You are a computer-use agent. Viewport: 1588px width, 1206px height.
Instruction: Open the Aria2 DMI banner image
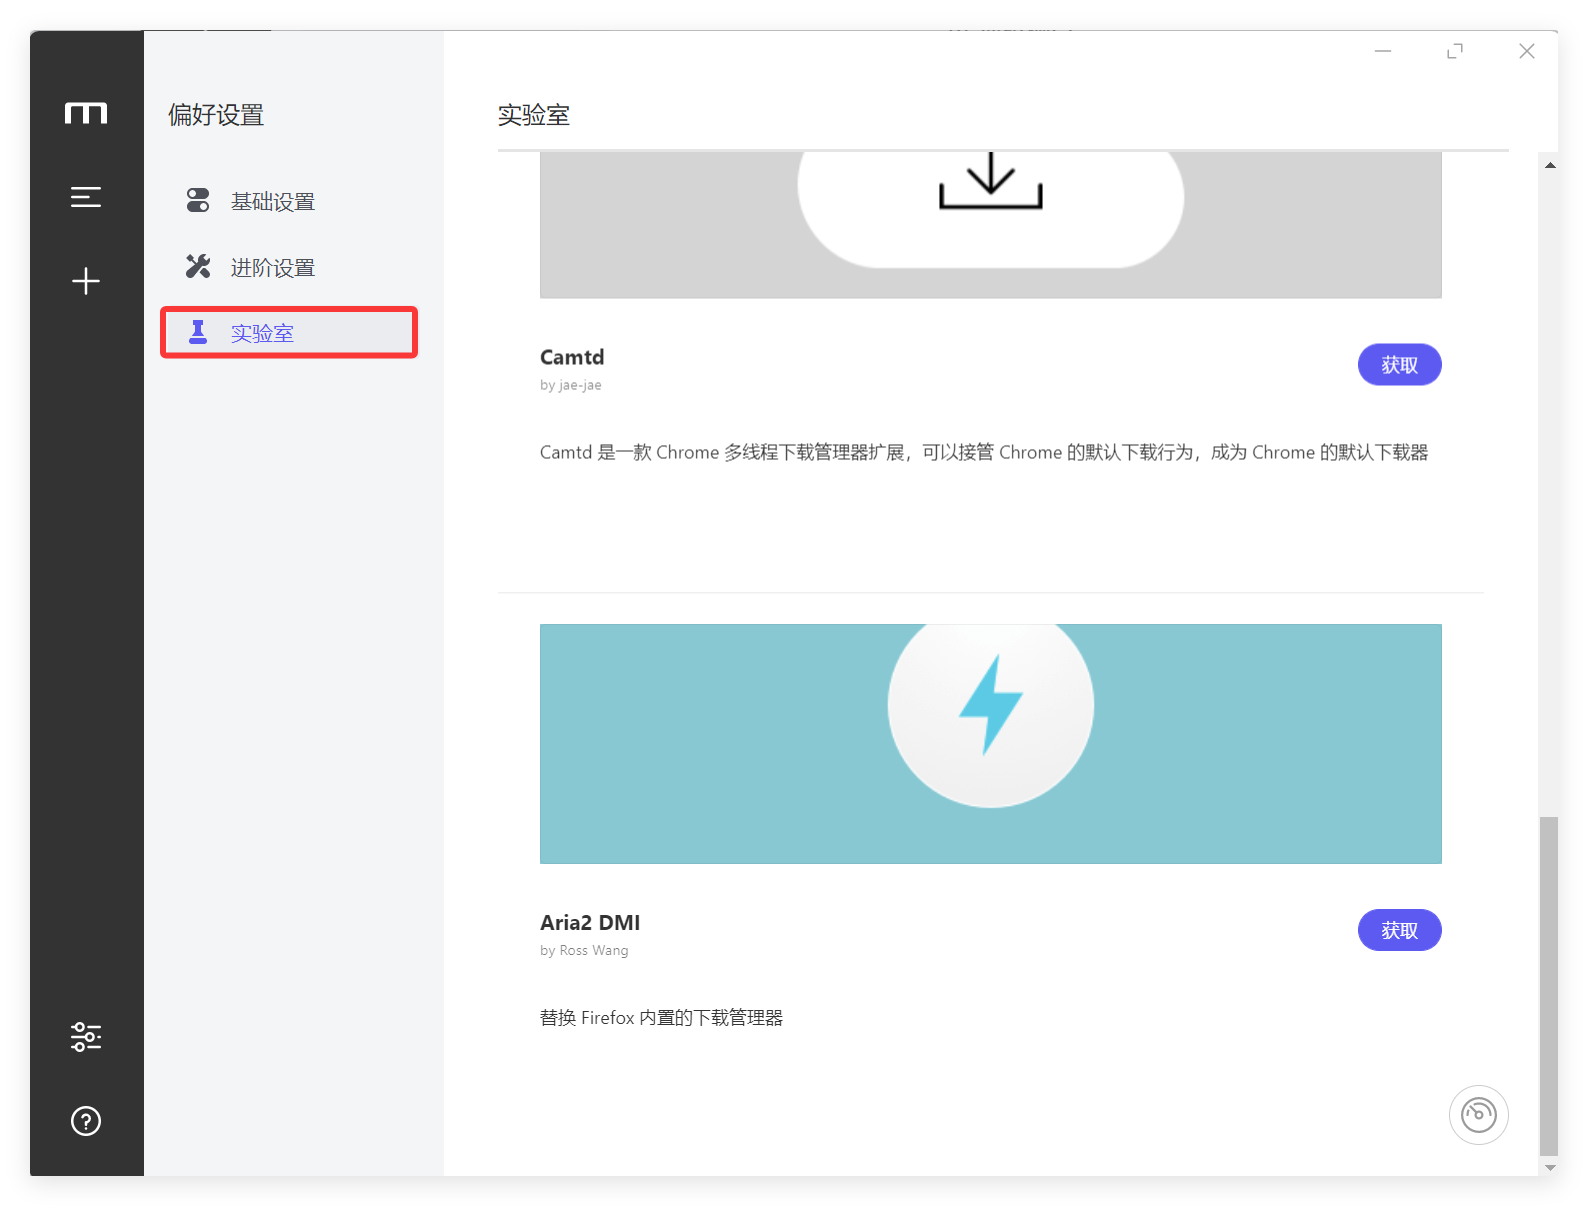click(x=991, y=744)
